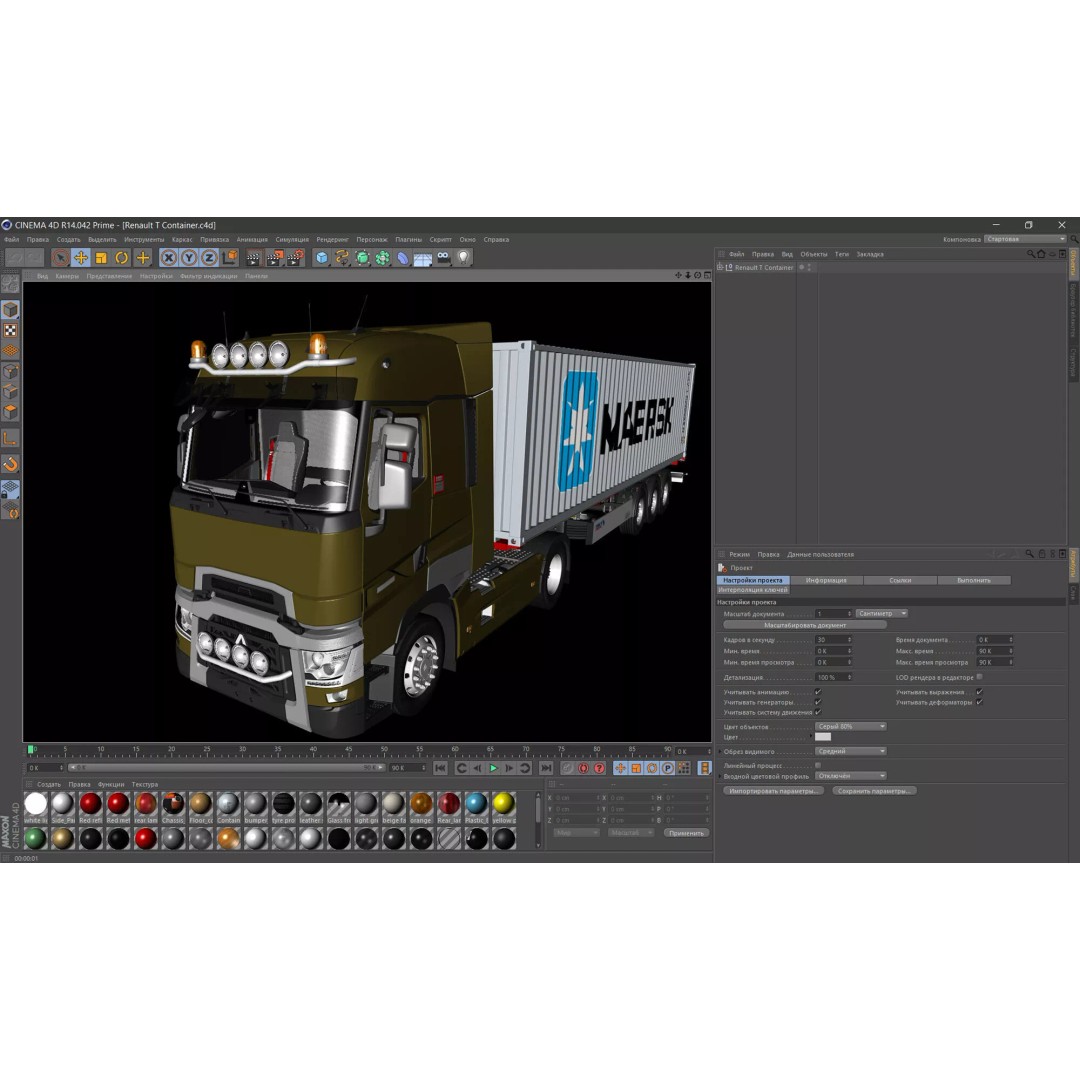Expand the Renault T Container object tree

pyautogui.click(x=720, y=267)
